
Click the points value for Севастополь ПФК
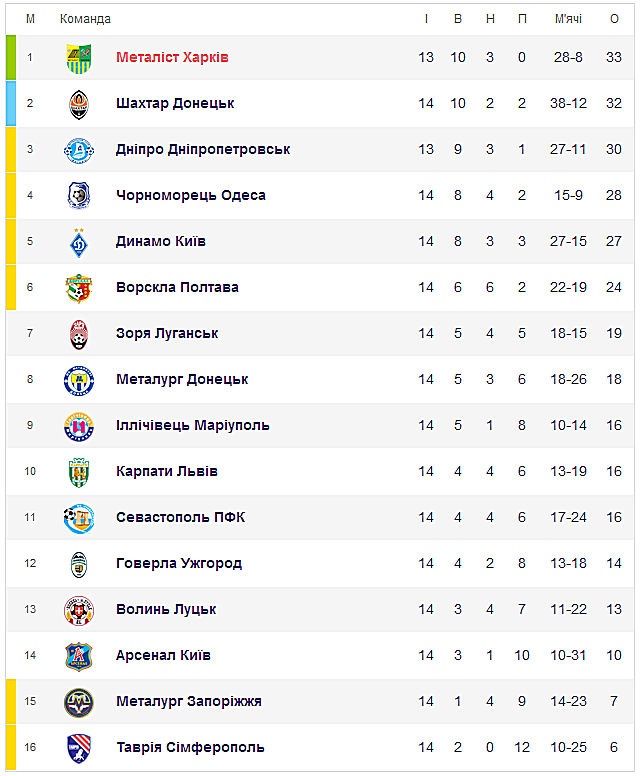(x=614, y=517)
